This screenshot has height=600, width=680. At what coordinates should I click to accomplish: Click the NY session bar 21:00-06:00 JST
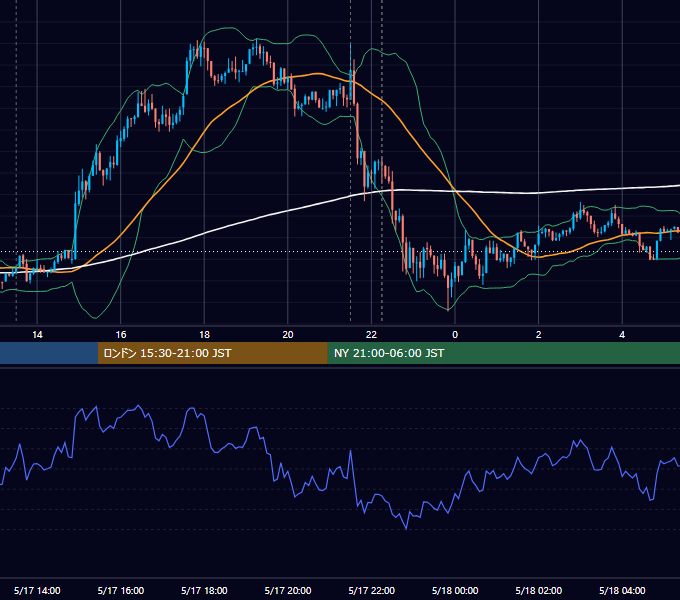(503, 353)
